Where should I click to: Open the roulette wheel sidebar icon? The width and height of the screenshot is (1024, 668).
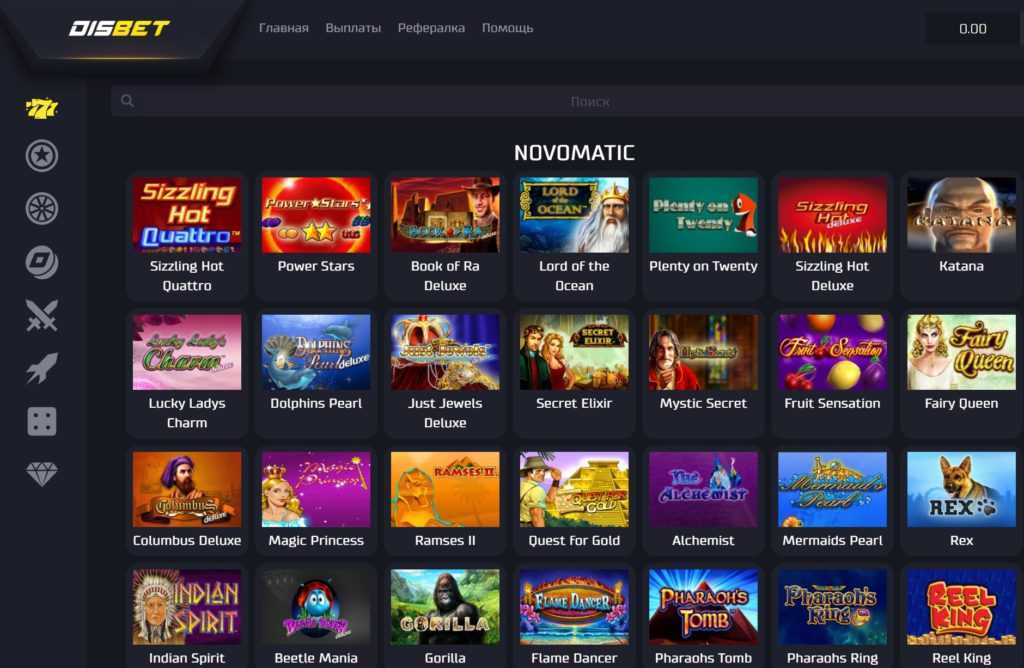coord(42,209)
